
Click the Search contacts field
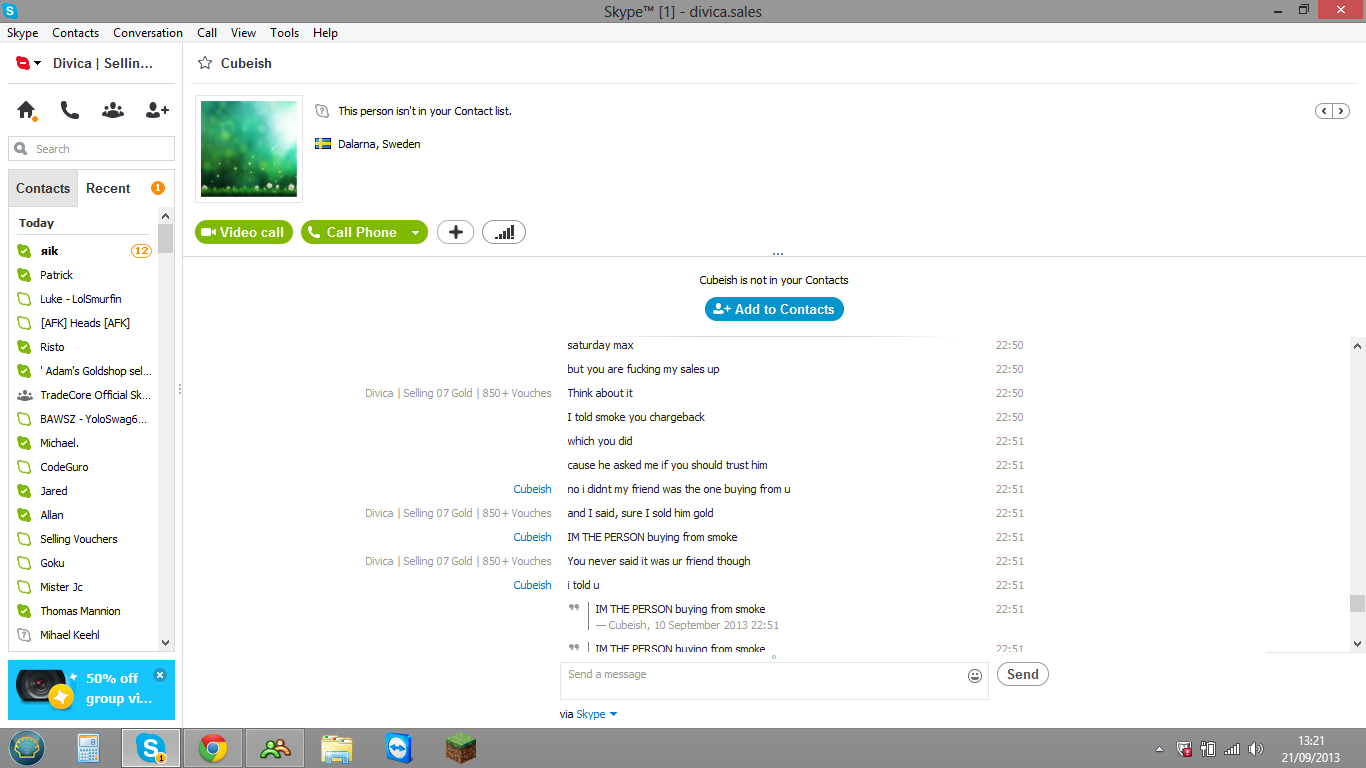[92, 149]
